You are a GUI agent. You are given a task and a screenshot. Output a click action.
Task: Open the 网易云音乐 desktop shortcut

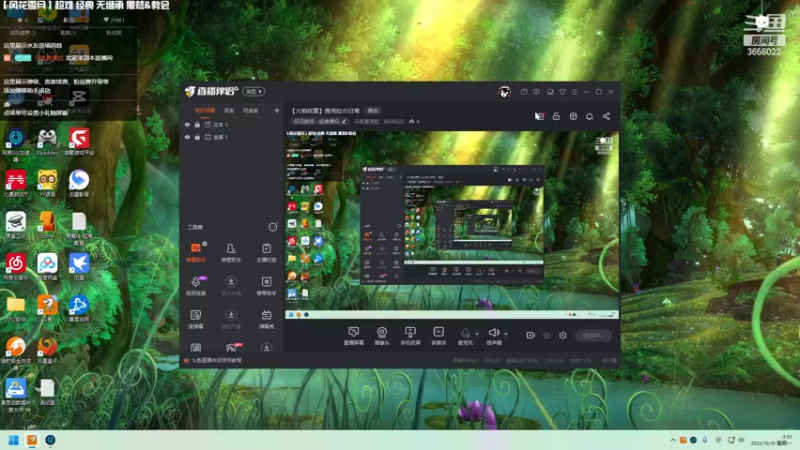[x=16, y=267]
